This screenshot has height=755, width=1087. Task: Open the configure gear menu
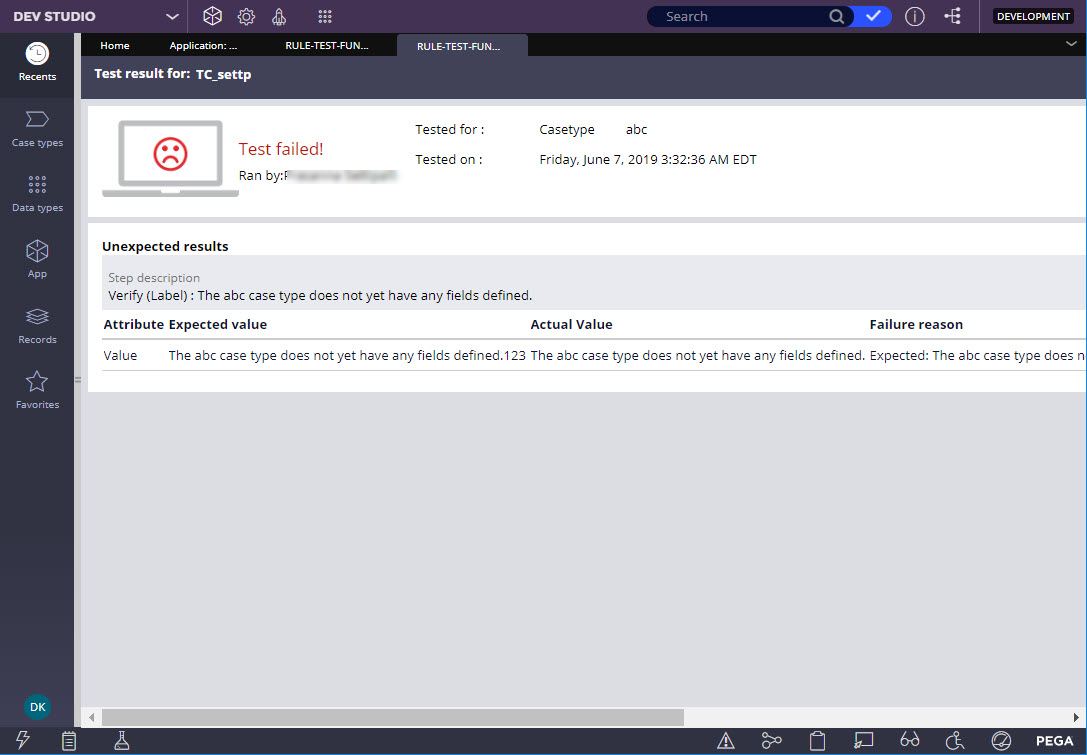click(x=246, y=17)
